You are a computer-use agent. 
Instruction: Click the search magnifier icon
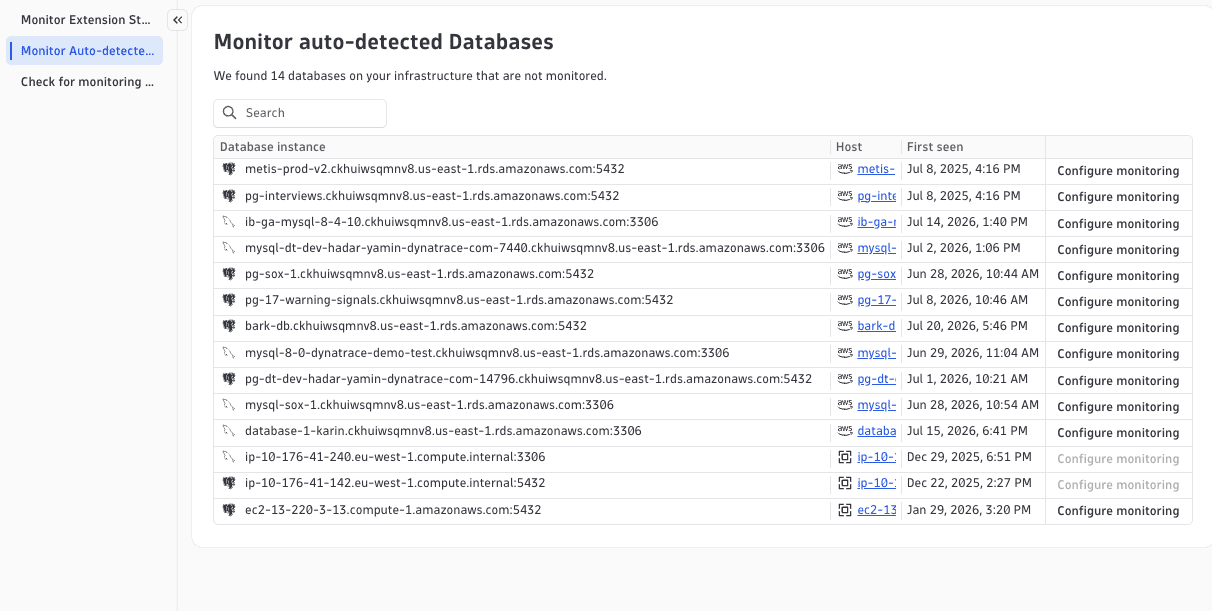[230, 113]
